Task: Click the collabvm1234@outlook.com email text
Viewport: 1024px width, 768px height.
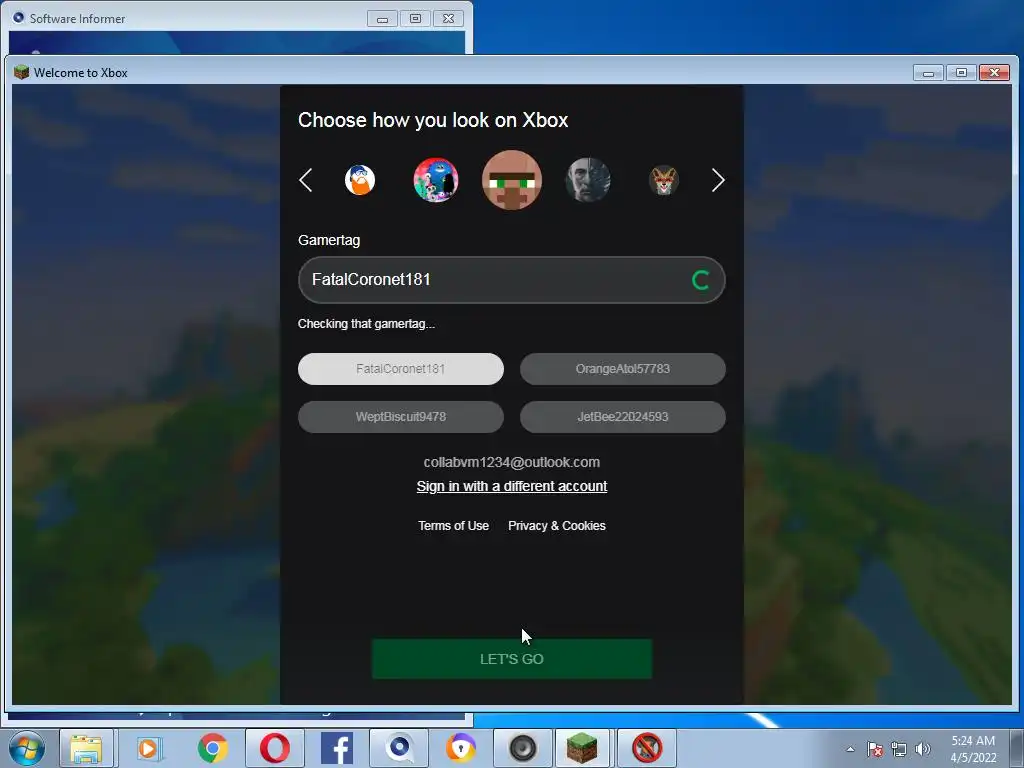Action: click(512, 462)
